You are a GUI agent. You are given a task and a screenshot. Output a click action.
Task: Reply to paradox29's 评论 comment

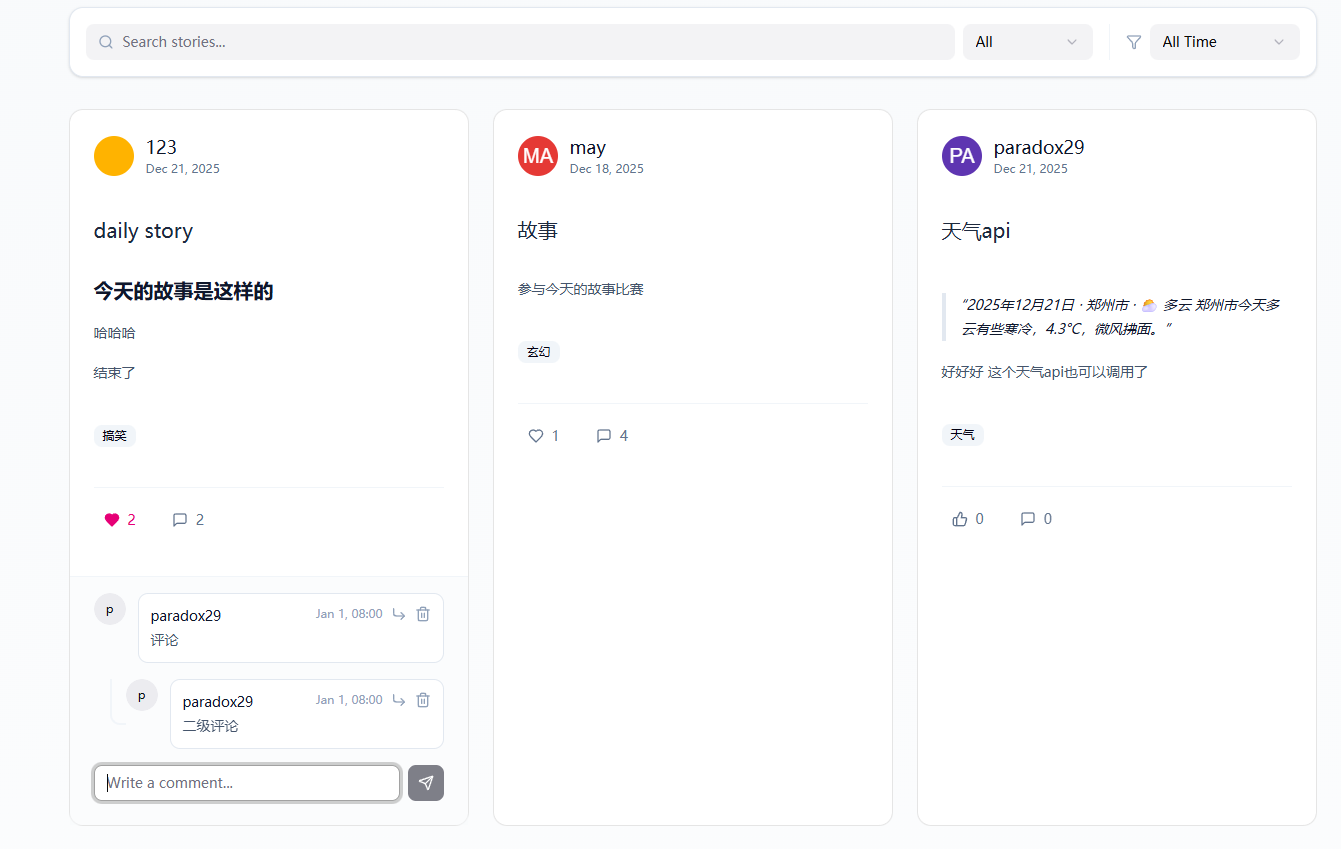tap(399, 614)
